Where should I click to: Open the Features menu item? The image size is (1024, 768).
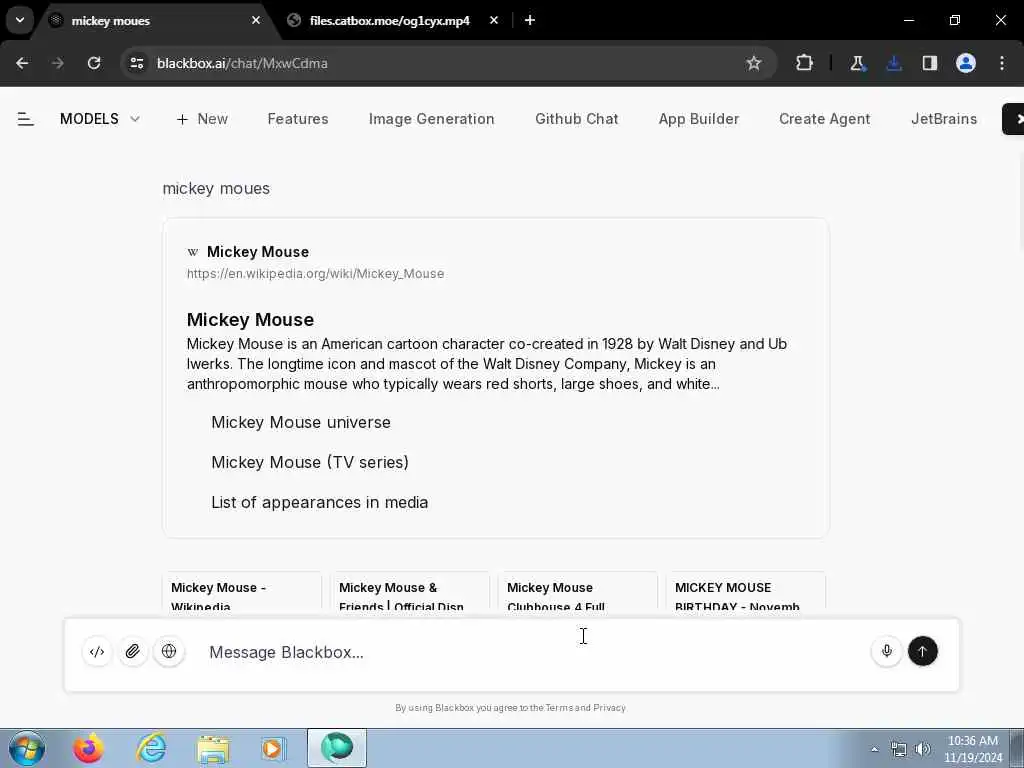click(x=298, y=119)
